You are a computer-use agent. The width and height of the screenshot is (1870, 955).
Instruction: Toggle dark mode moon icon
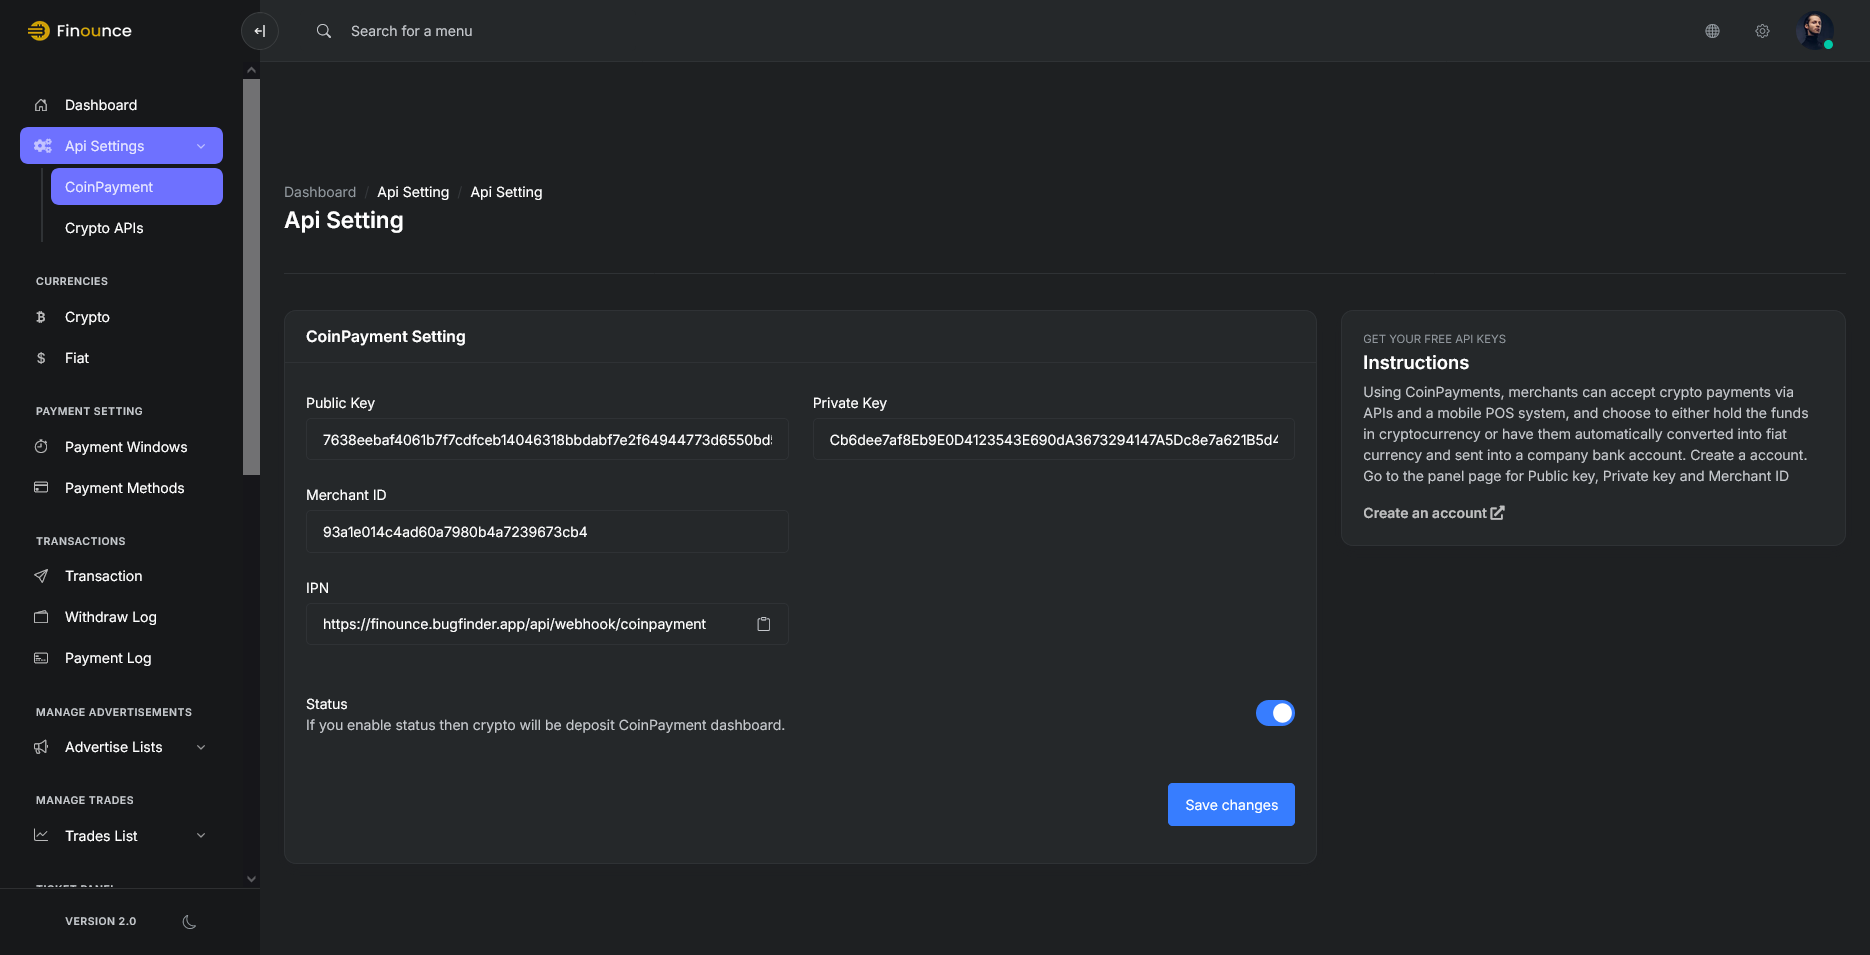pyautogui.click(x=189, y=922)
